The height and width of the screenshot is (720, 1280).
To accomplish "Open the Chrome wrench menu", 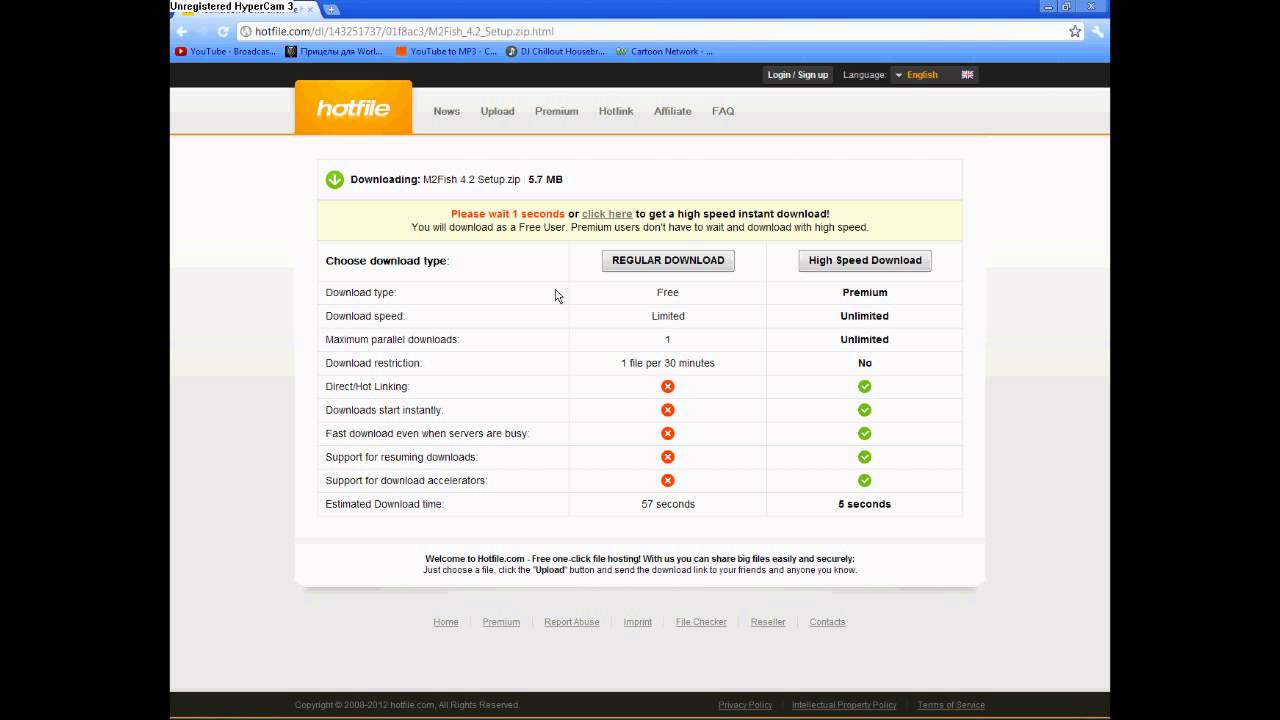I will [1098, 31].
